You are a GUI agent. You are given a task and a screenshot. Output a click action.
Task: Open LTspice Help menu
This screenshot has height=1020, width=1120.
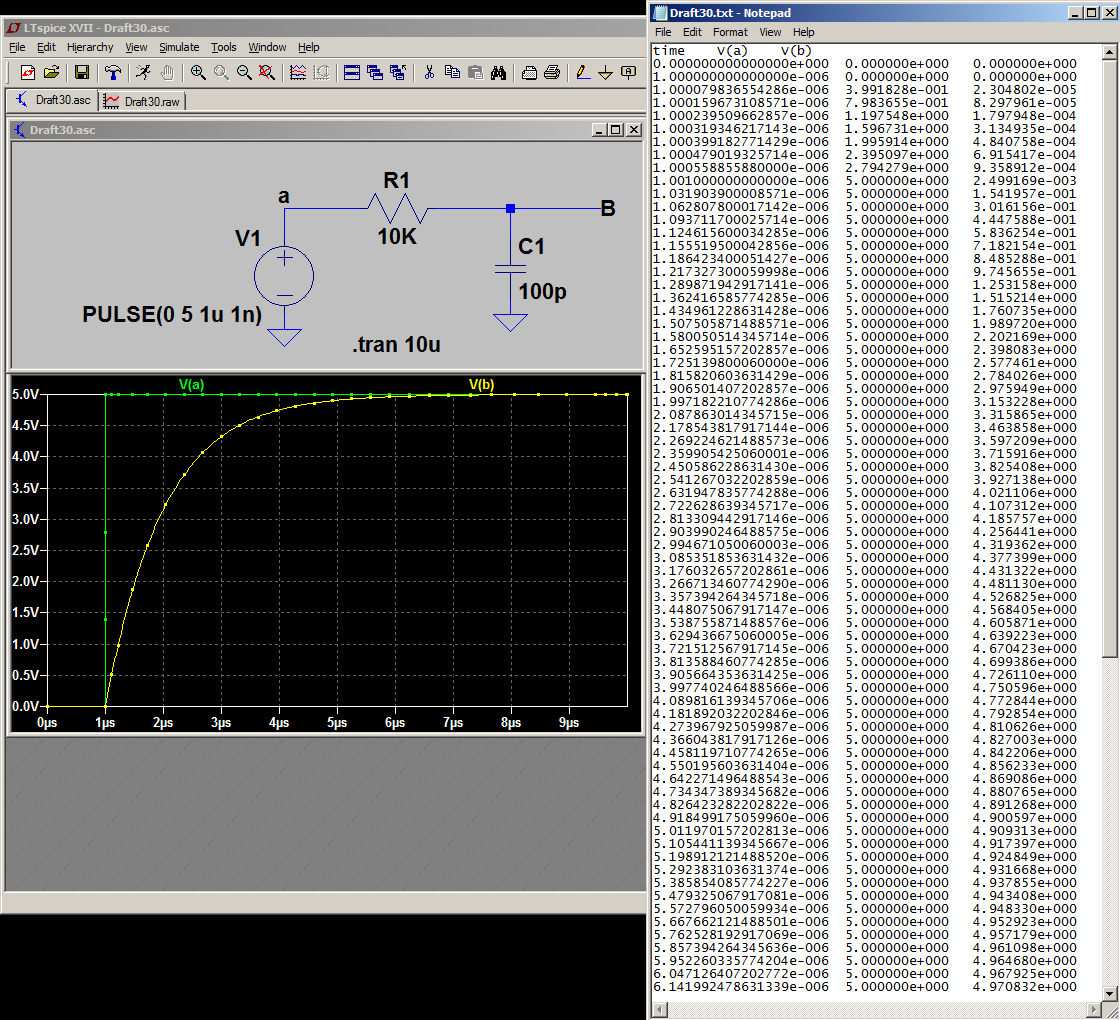[x=309, y=47]
